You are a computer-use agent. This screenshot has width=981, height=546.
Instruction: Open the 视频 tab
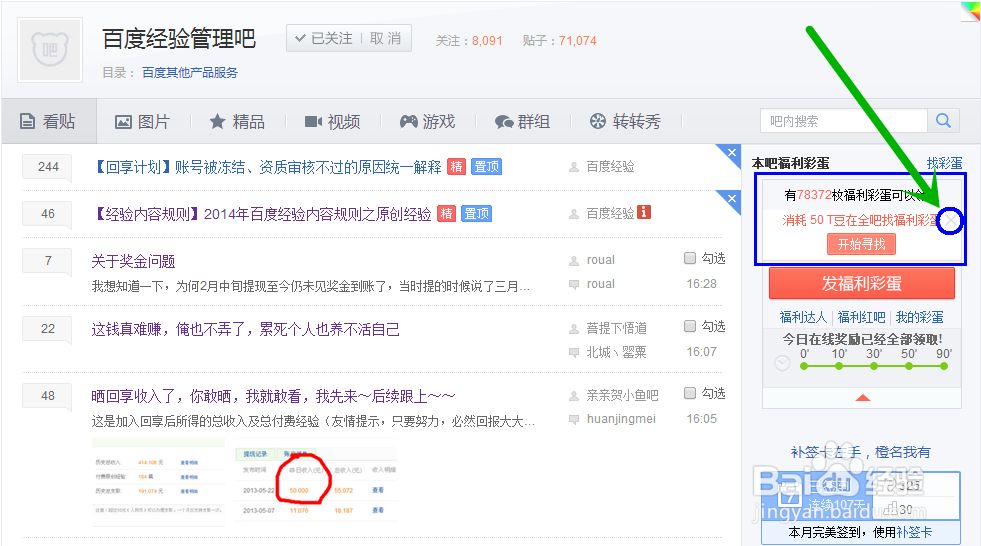coord(332,121)
